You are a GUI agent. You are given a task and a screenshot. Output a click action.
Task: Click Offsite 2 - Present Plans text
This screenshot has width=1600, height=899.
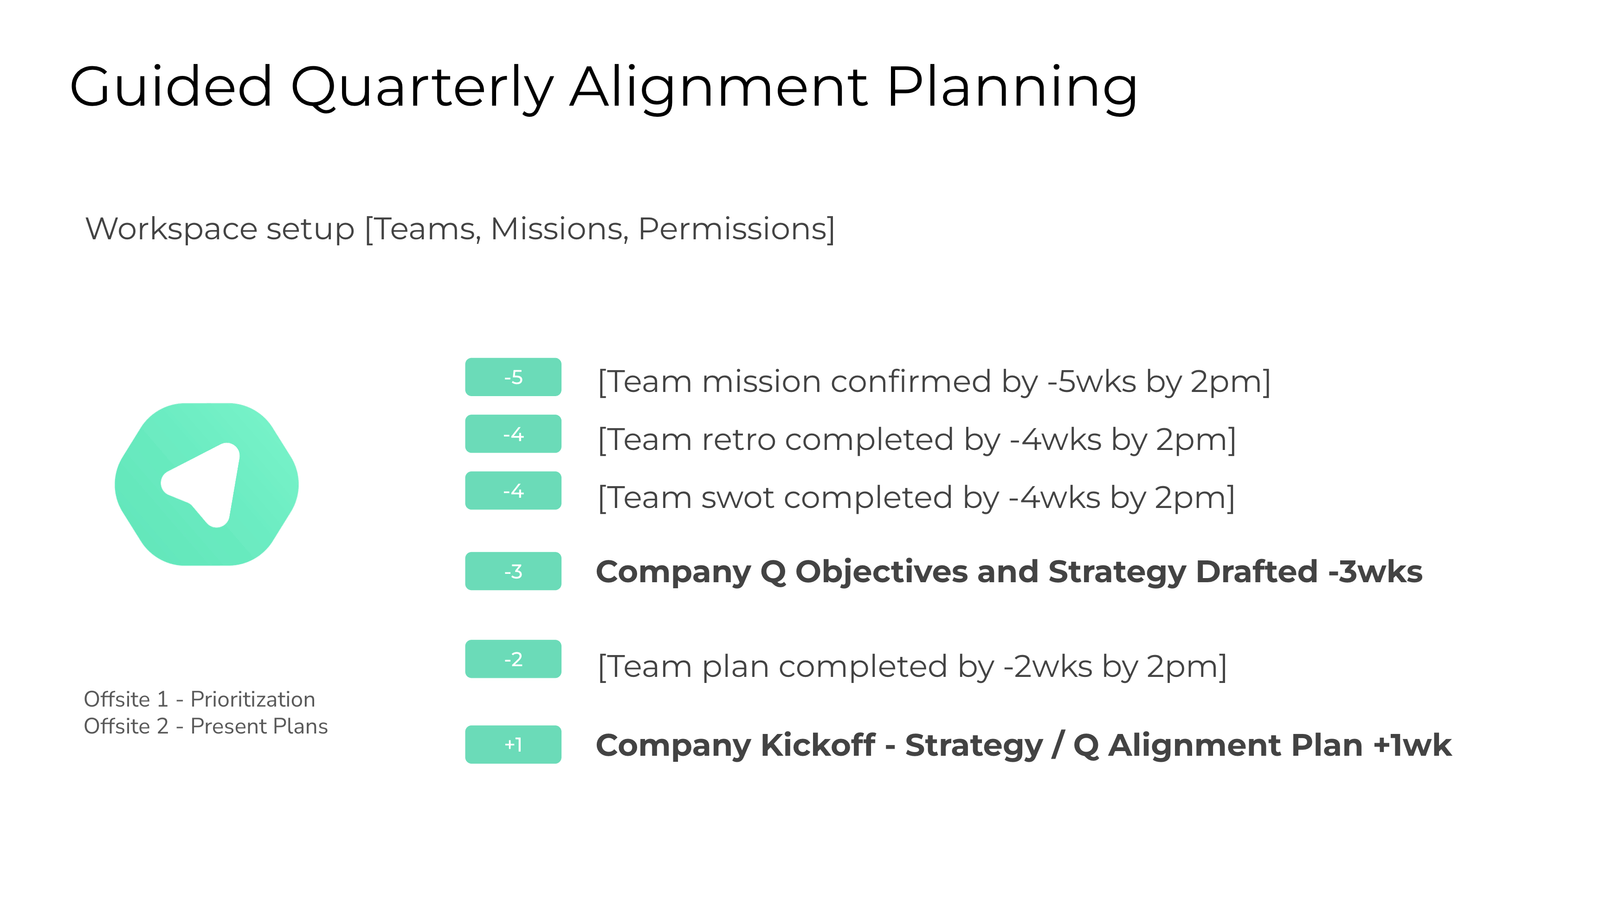coord(205,726)
